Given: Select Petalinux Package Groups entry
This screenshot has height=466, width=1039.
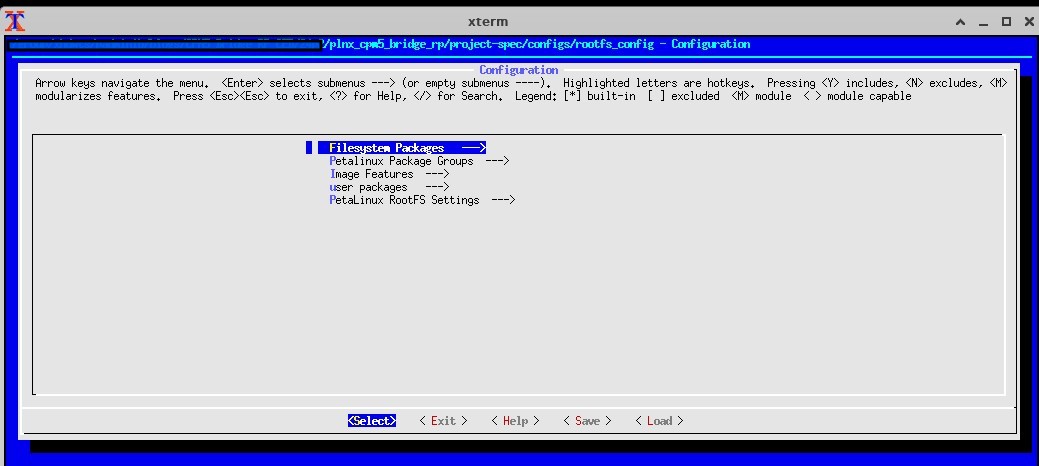Looking at the screenshot, I should click(401, 161).
